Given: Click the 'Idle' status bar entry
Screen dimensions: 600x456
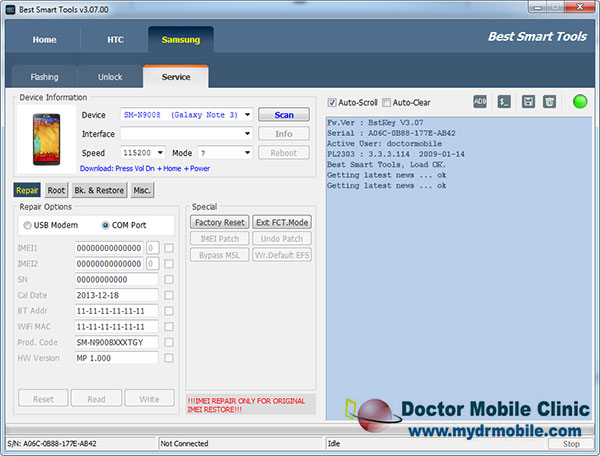Looking at the screenshot, I should [x=334, y=444].
